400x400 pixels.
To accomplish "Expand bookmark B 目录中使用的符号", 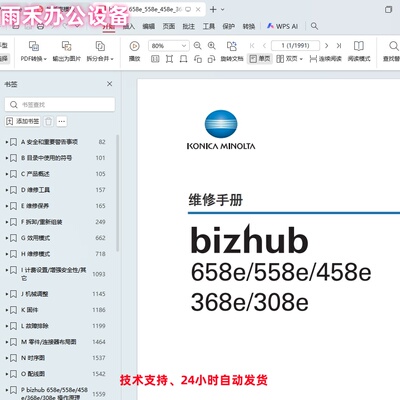I will pos(7,158).
